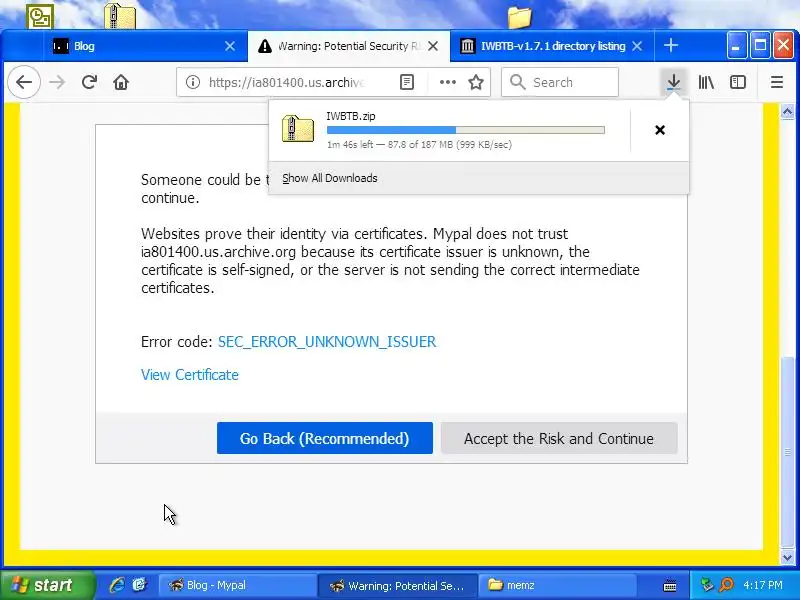Focus the Search input box
Viewport: 800px width, 600px height.
(560, 82)
